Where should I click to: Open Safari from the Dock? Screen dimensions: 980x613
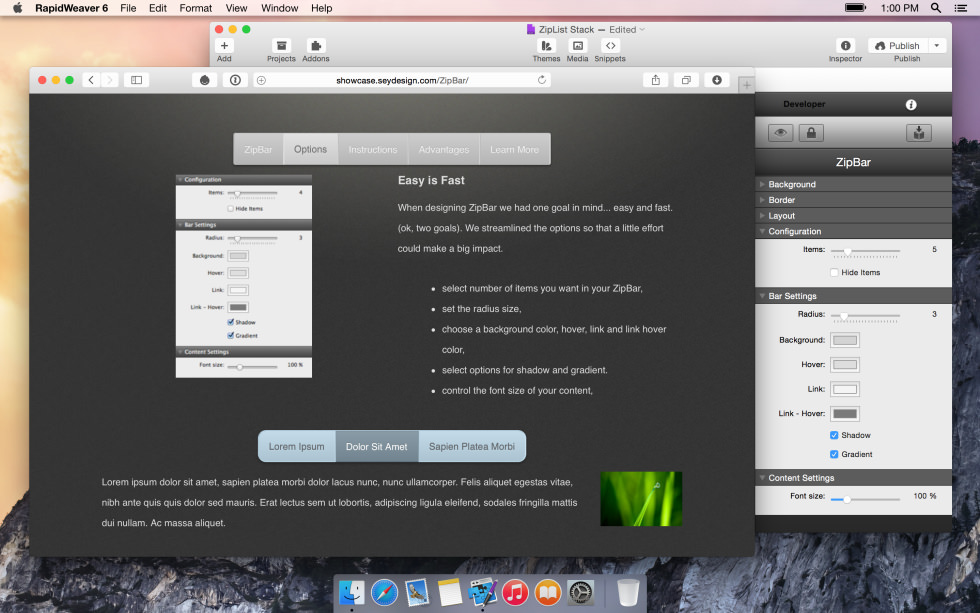click(384, 592)
